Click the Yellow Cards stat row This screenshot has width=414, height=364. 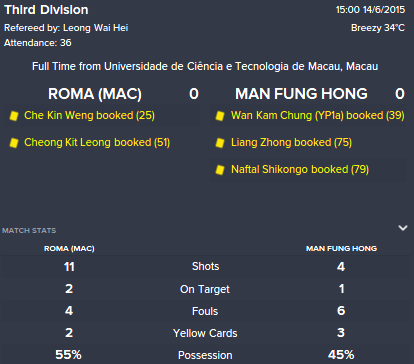tap(205, 333)
